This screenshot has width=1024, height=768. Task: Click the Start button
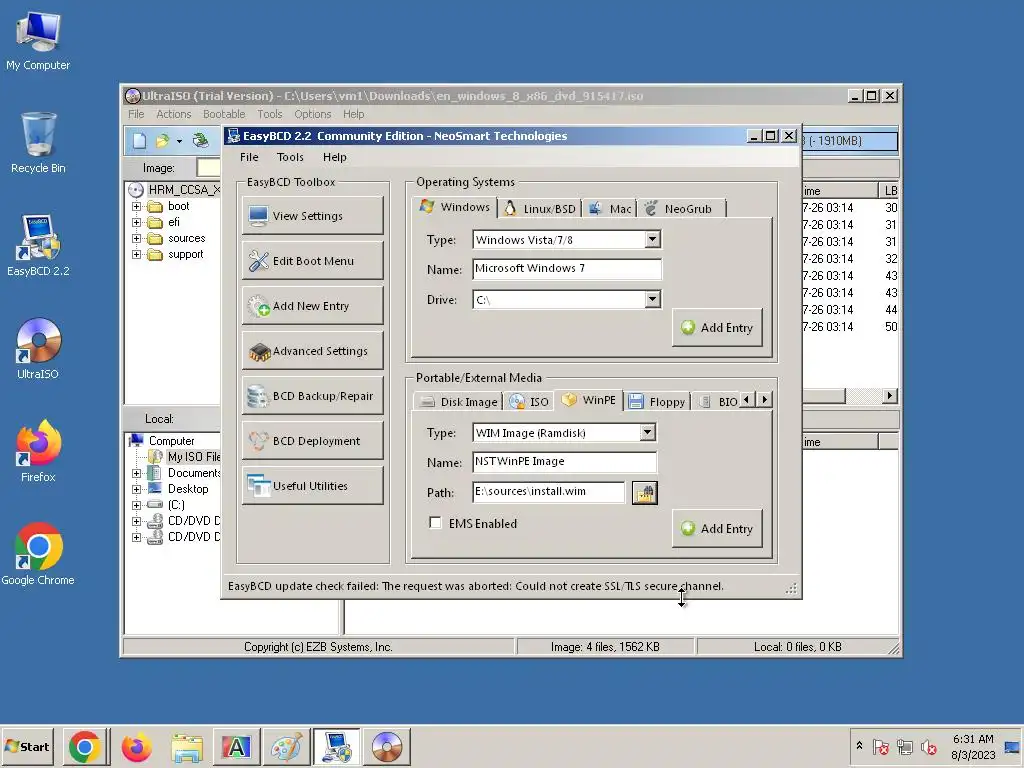[27, 746]
